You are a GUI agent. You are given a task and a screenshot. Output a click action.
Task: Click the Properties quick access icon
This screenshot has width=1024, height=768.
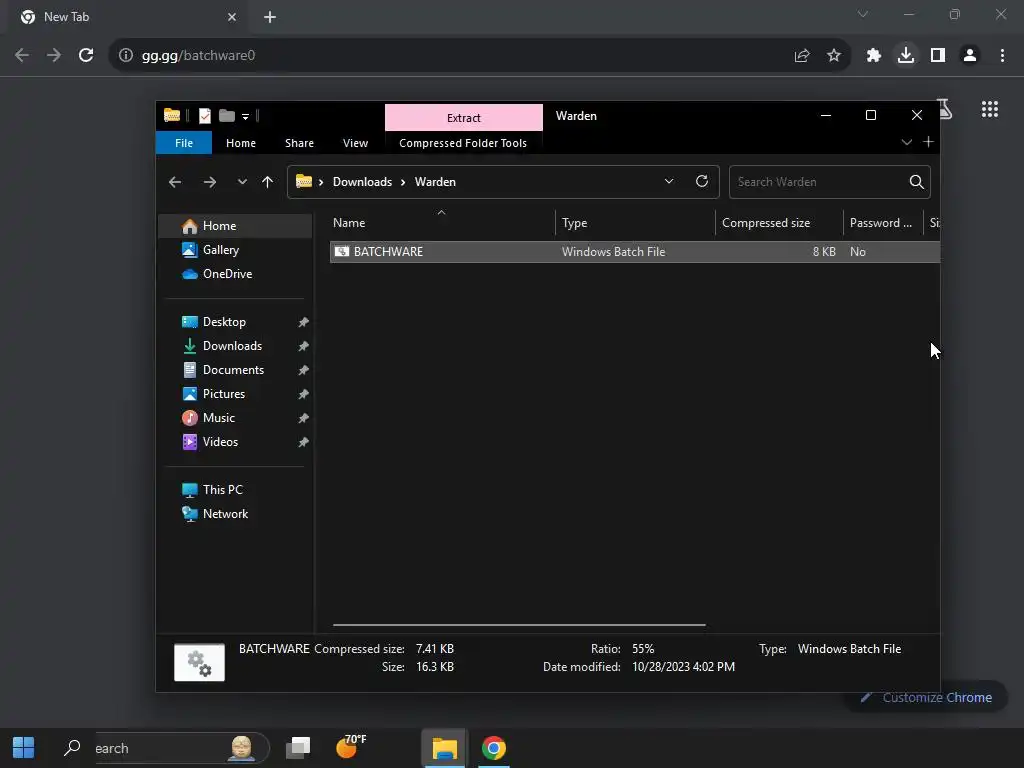[x=205, y=116]
